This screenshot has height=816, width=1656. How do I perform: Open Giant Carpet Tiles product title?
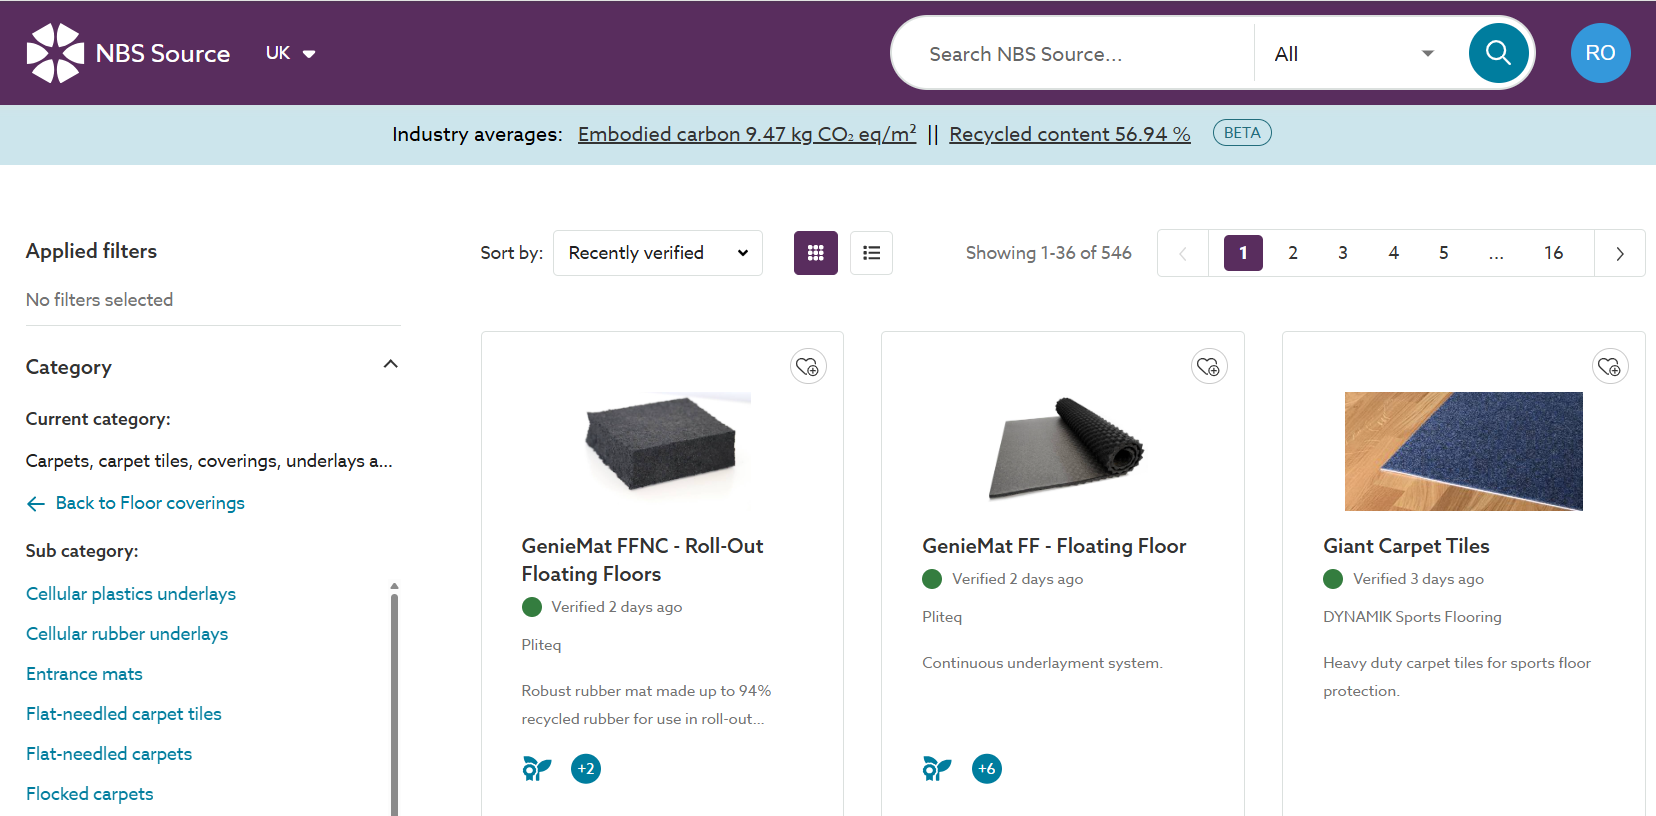coord(1406,546)
